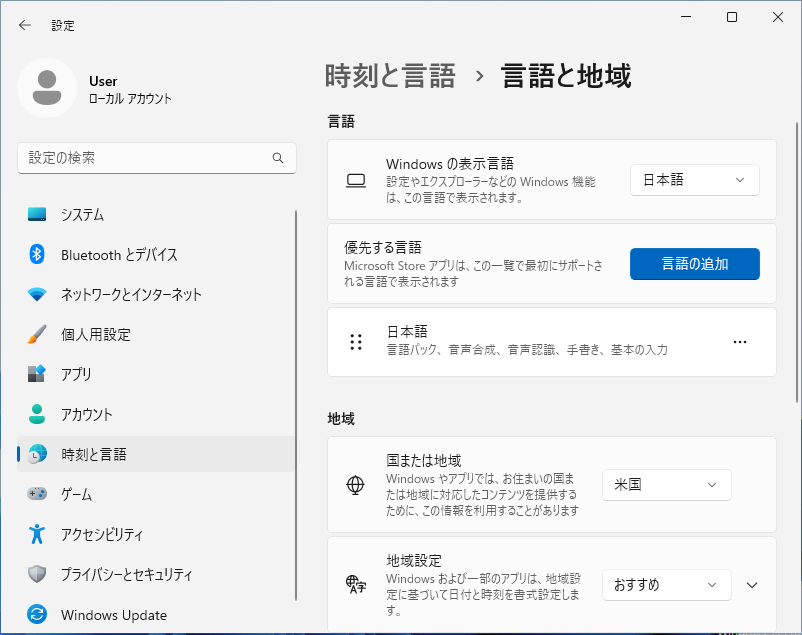Viewport: 802px width, 635px height.
Task: Click the 時刻と言語 globe clock icon
Action: coord(37,454)
